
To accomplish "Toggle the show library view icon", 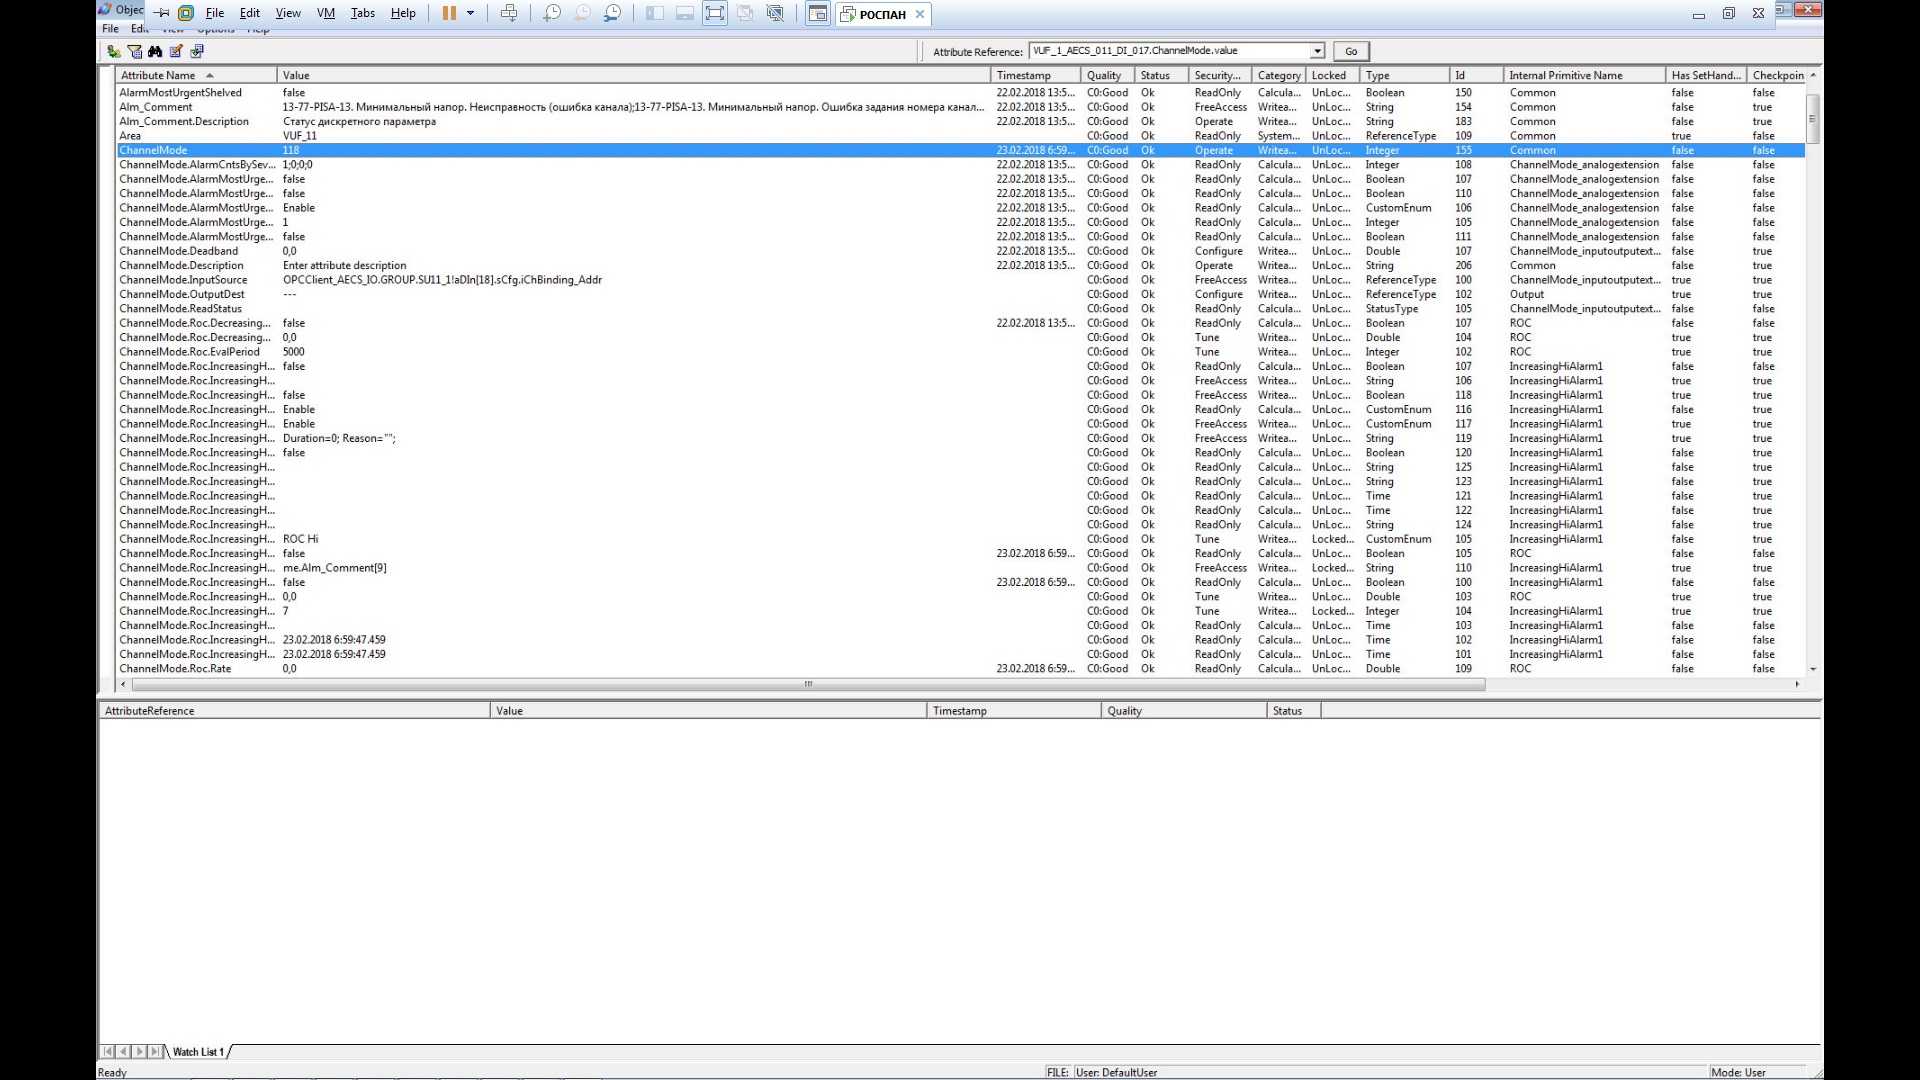I will pyautogui.click(x=654, y=13).
